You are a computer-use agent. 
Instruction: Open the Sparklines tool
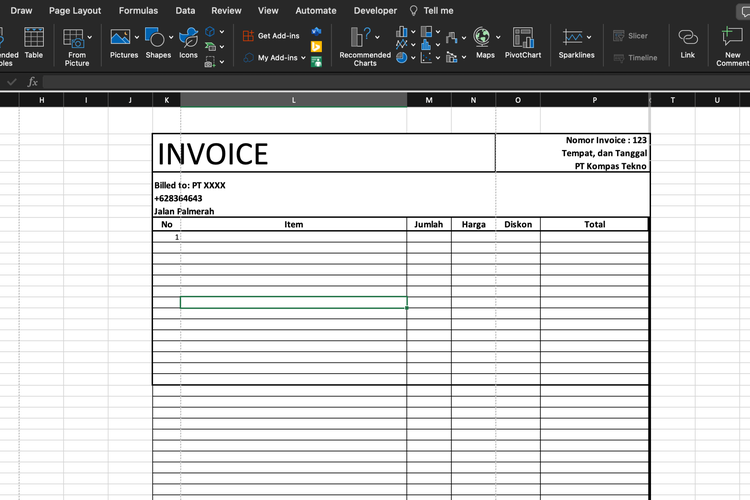coord(576,43)
